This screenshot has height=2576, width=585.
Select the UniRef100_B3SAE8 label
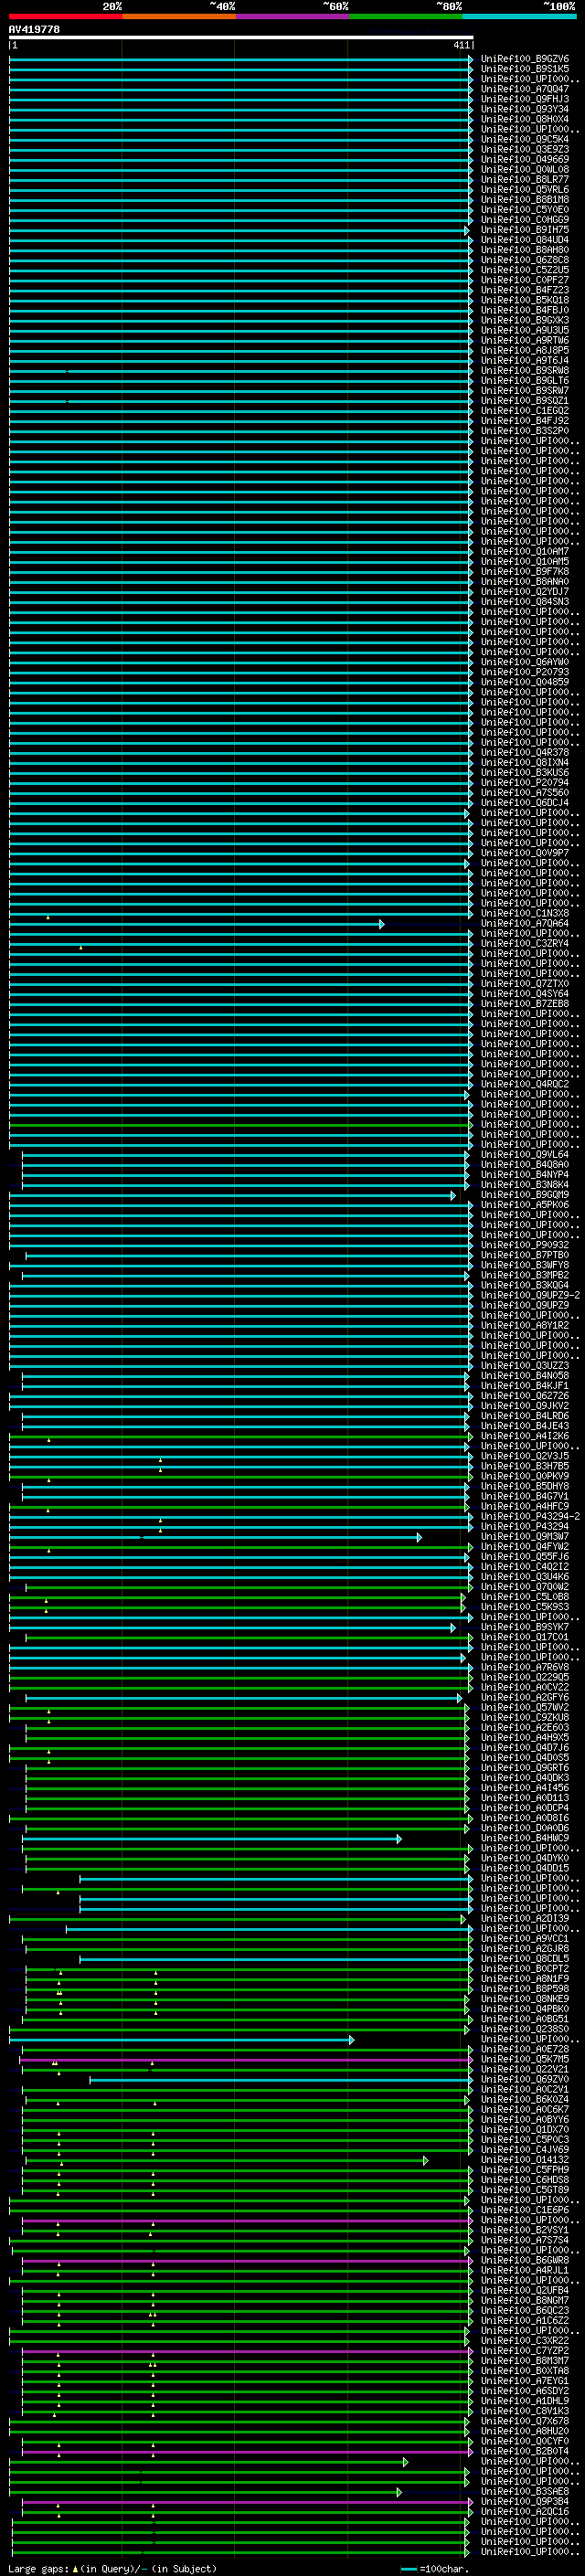point(525,2491)
